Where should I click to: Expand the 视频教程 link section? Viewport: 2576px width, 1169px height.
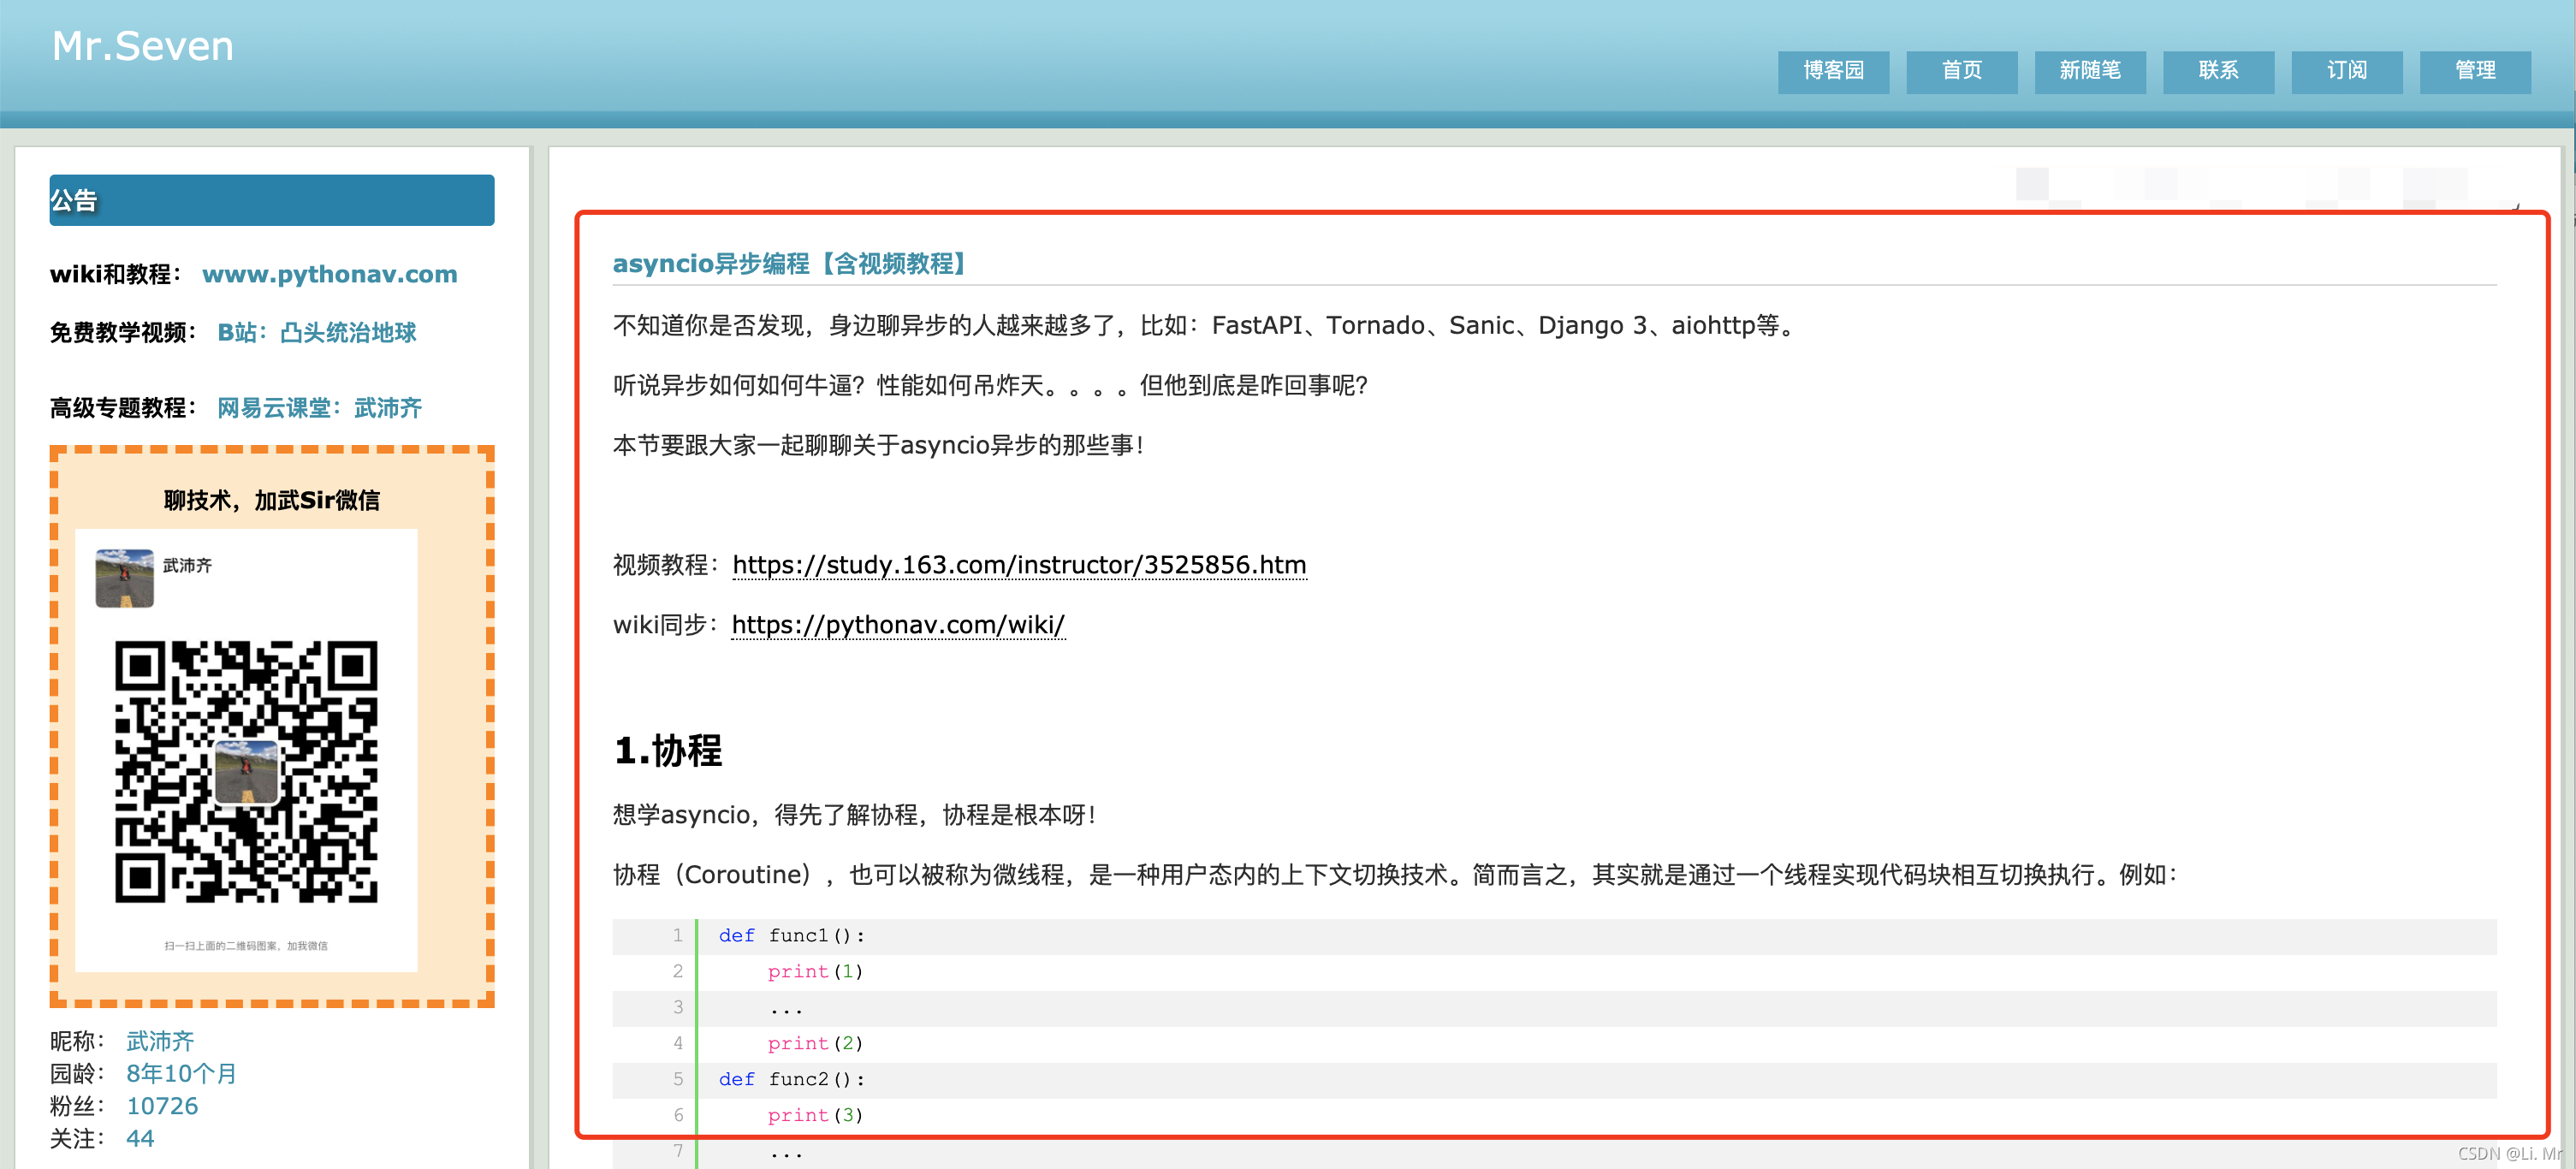(x=1020, y=563)
